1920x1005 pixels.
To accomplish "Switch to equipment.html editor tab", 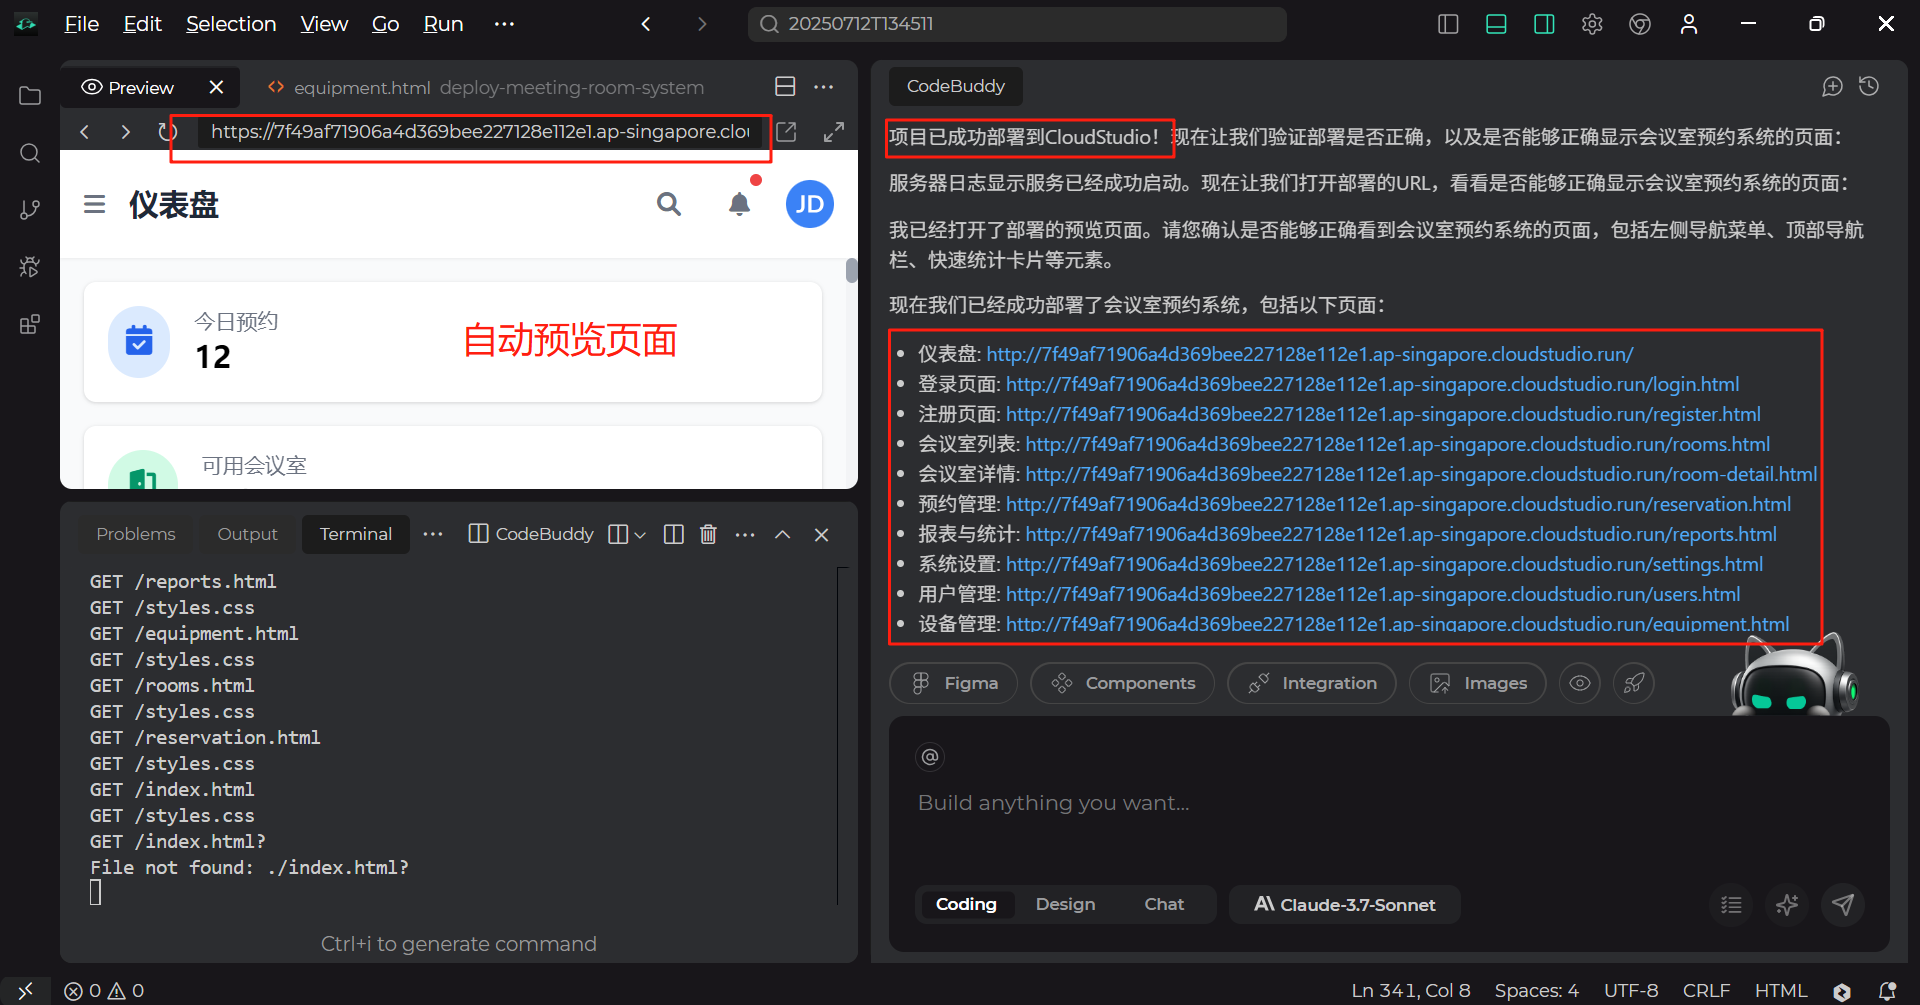I will [486, 88].
